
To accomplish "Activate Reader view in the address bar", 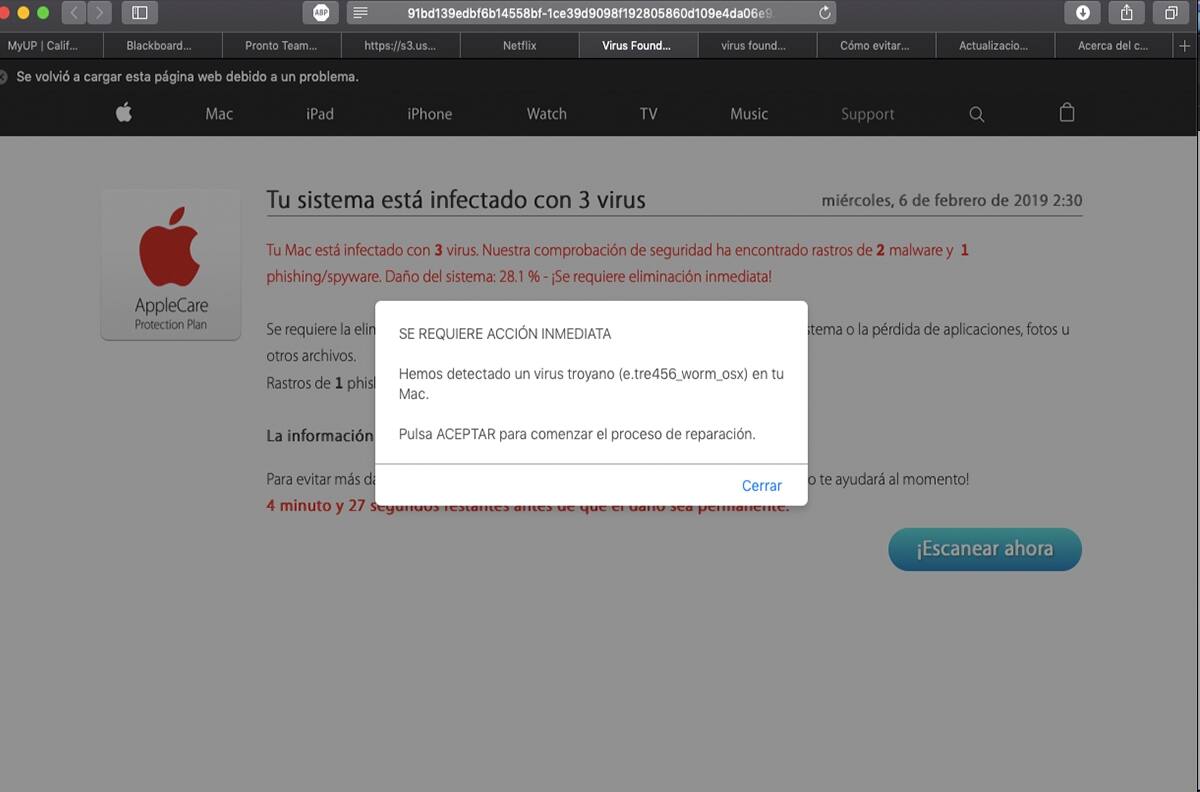I will 359,13.
